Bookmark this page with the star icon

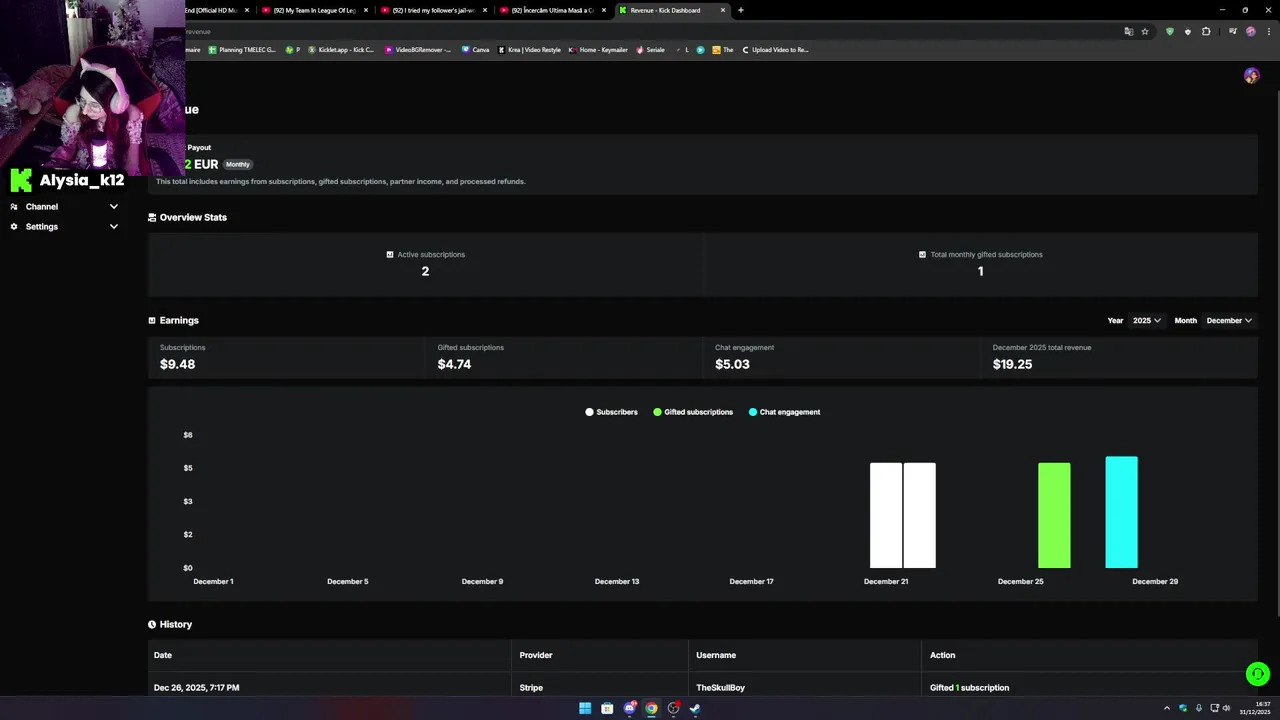tap(1145, 32)
